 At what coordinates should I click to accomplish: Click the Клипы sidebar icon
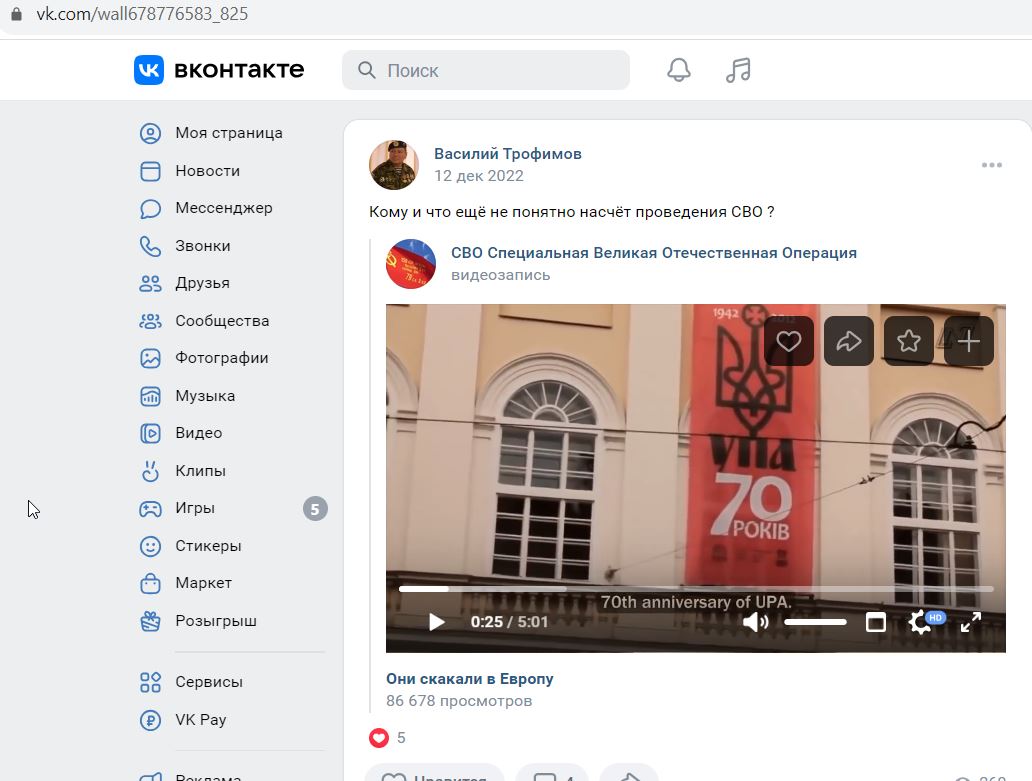point(150,471)
